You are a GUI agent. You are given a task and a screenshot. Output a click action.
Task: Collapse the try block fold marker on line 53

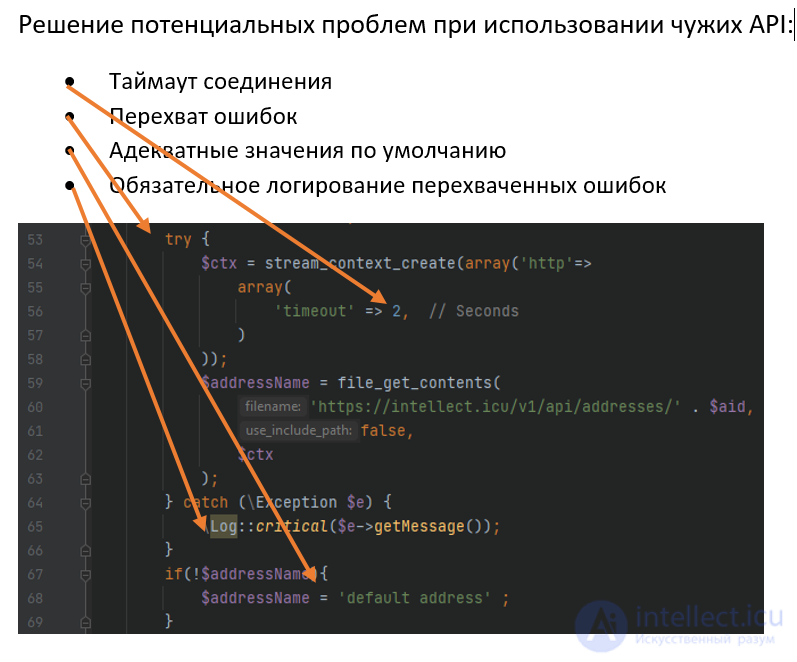[x=85, y=239]
